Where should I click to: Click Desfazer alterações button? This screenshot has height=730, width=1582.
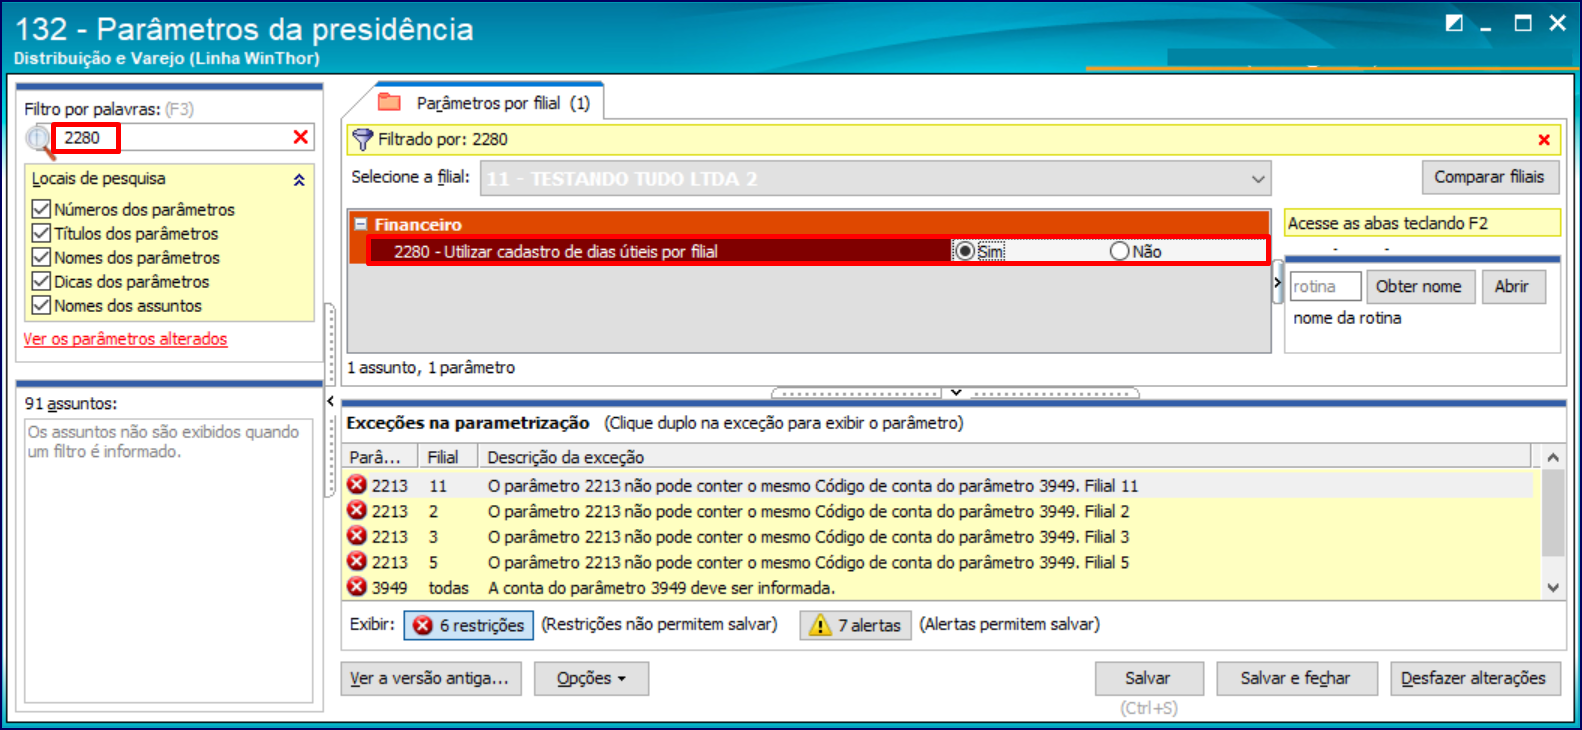click(1473, 678)
